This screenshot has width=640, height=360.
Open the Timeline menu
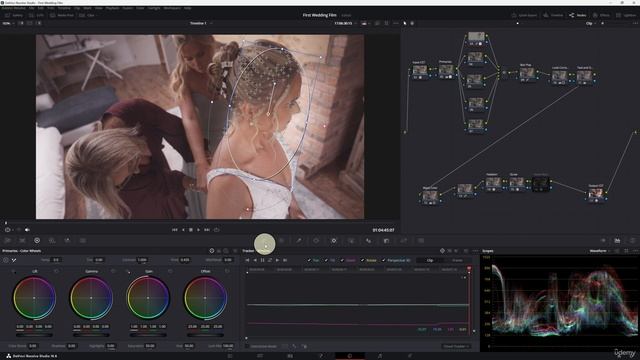tap(64, 8)
